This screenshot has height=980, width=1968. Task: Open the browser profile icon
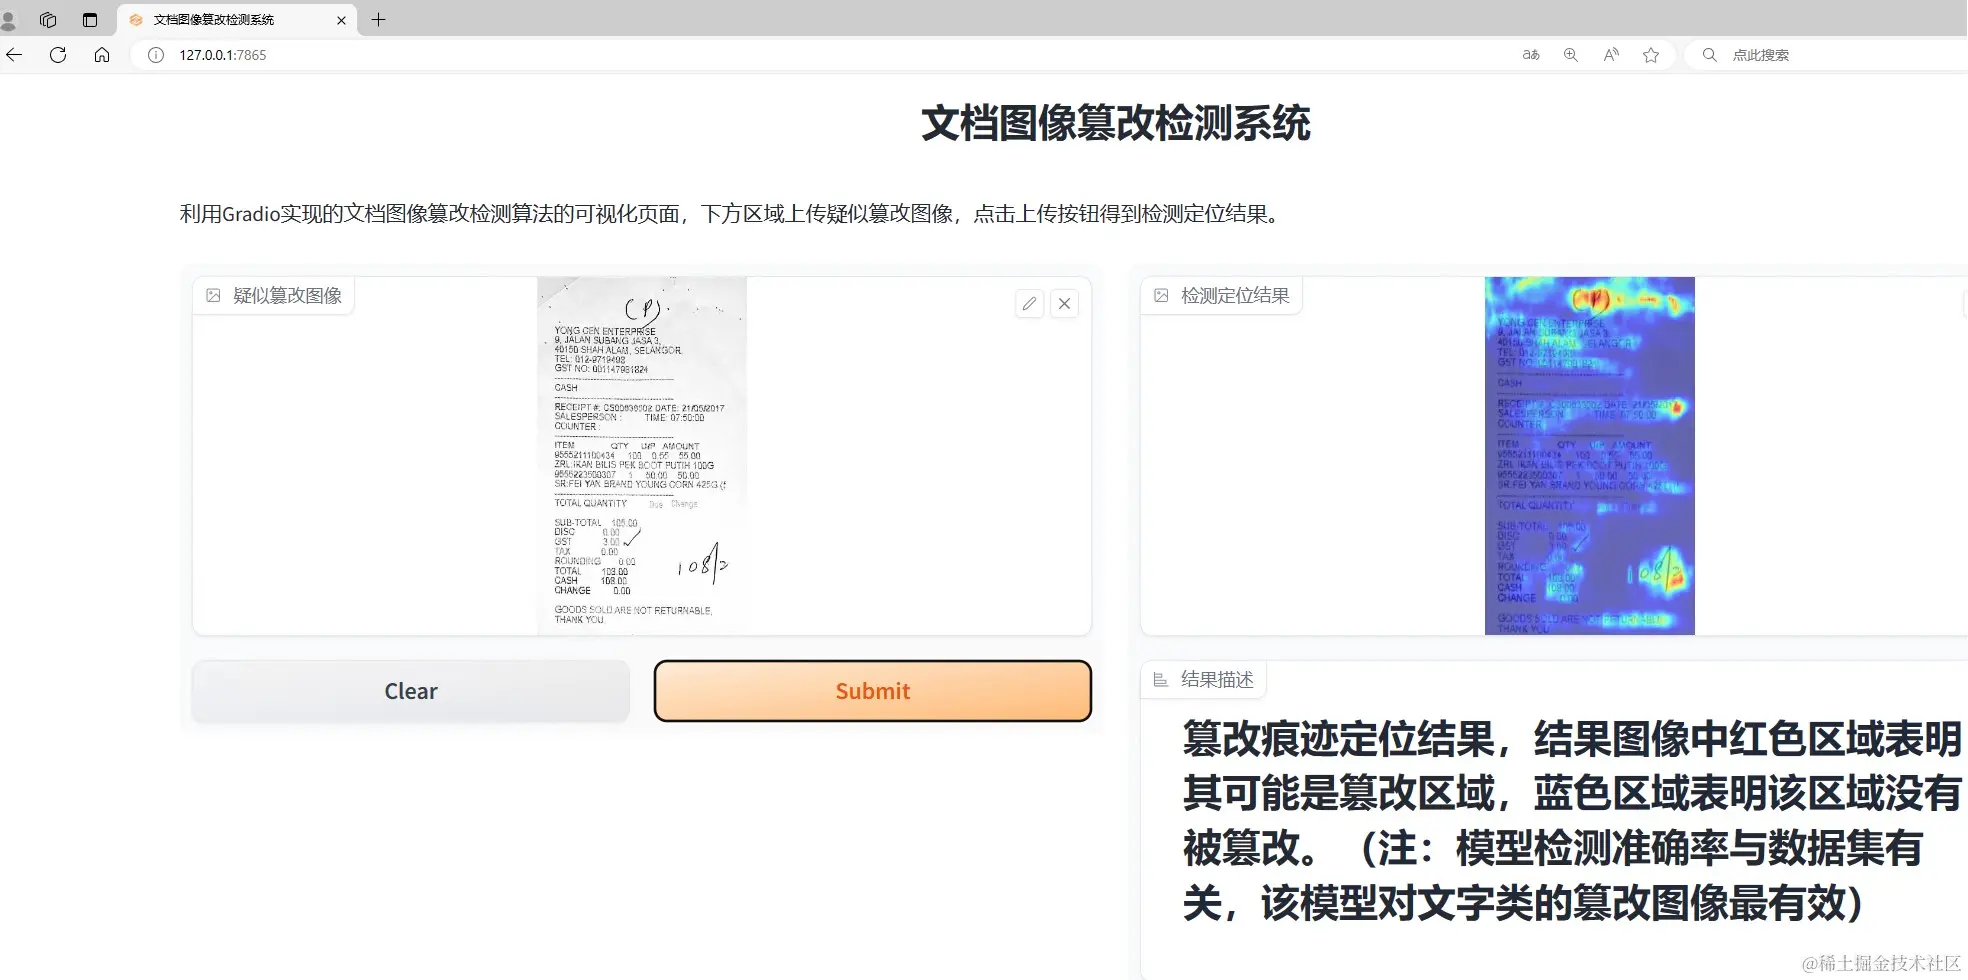8,20
